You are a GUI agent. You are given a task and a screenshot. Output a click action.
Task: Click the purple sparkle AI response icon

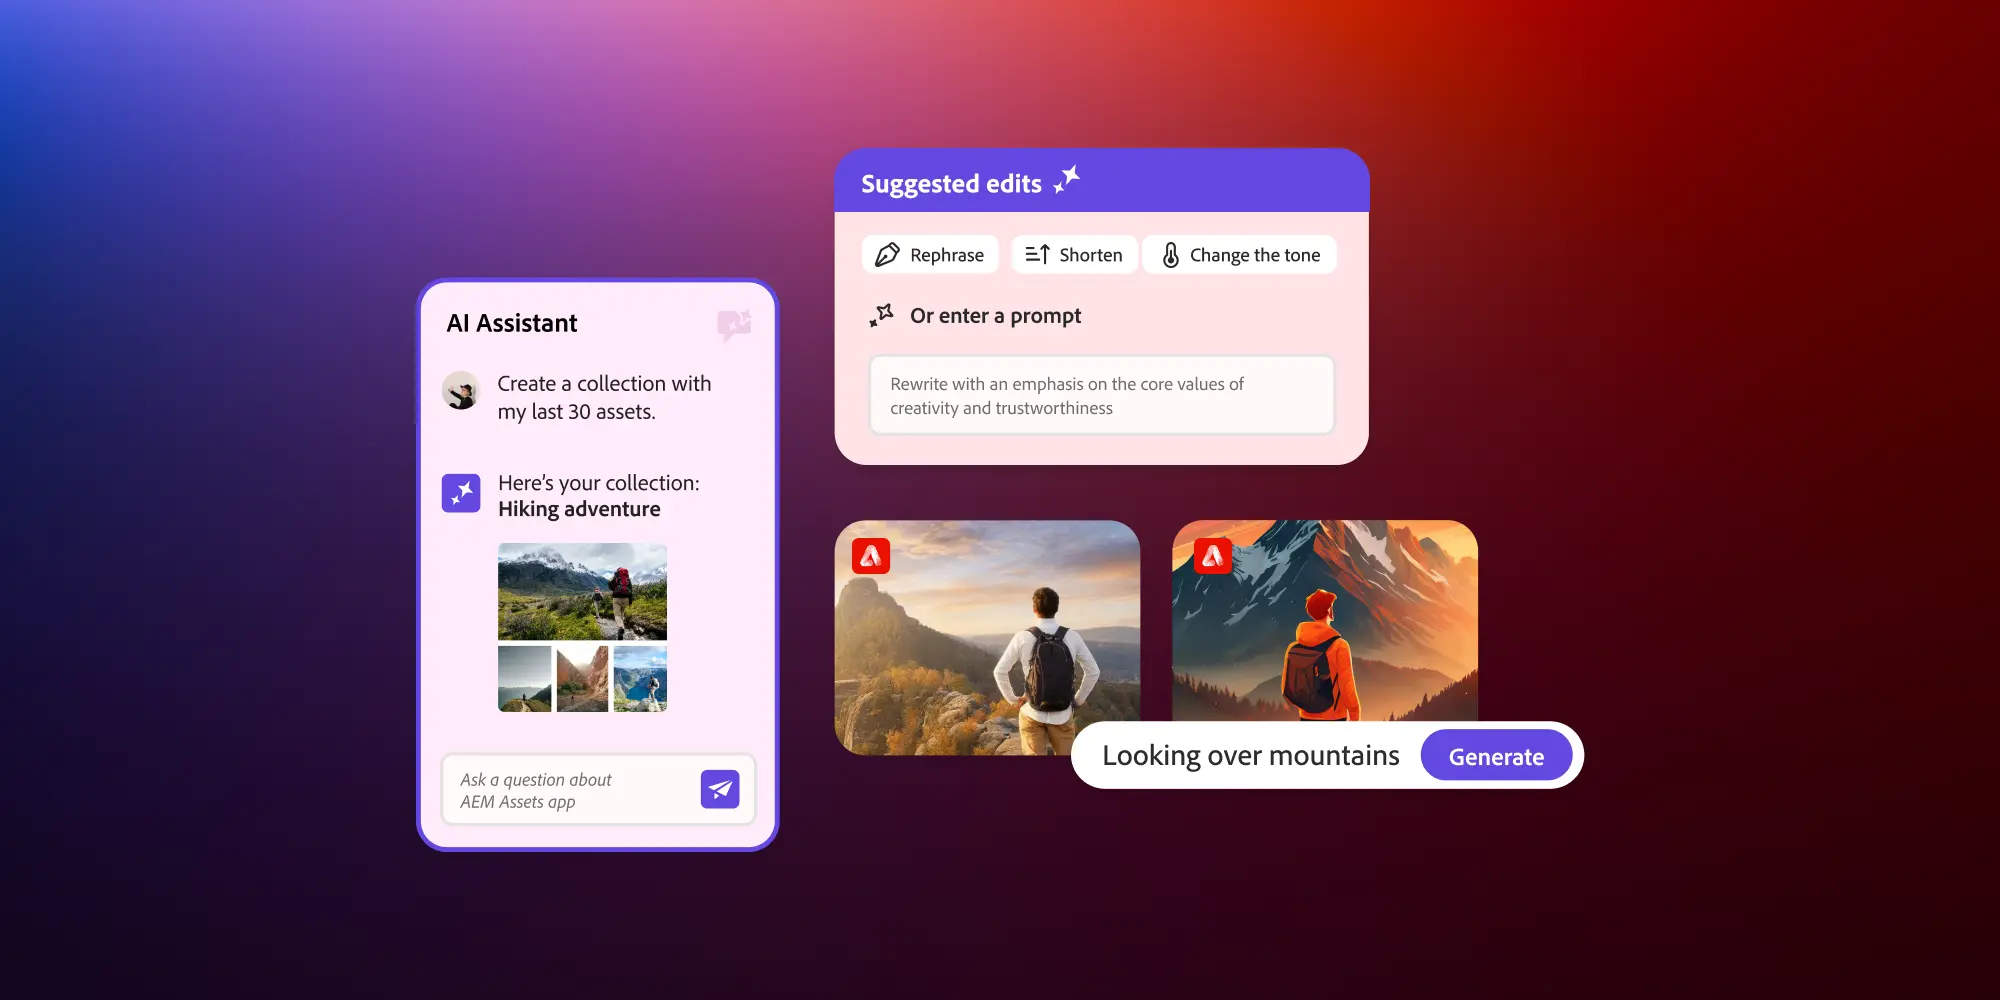pyautogui.click(x=461, y=493)
